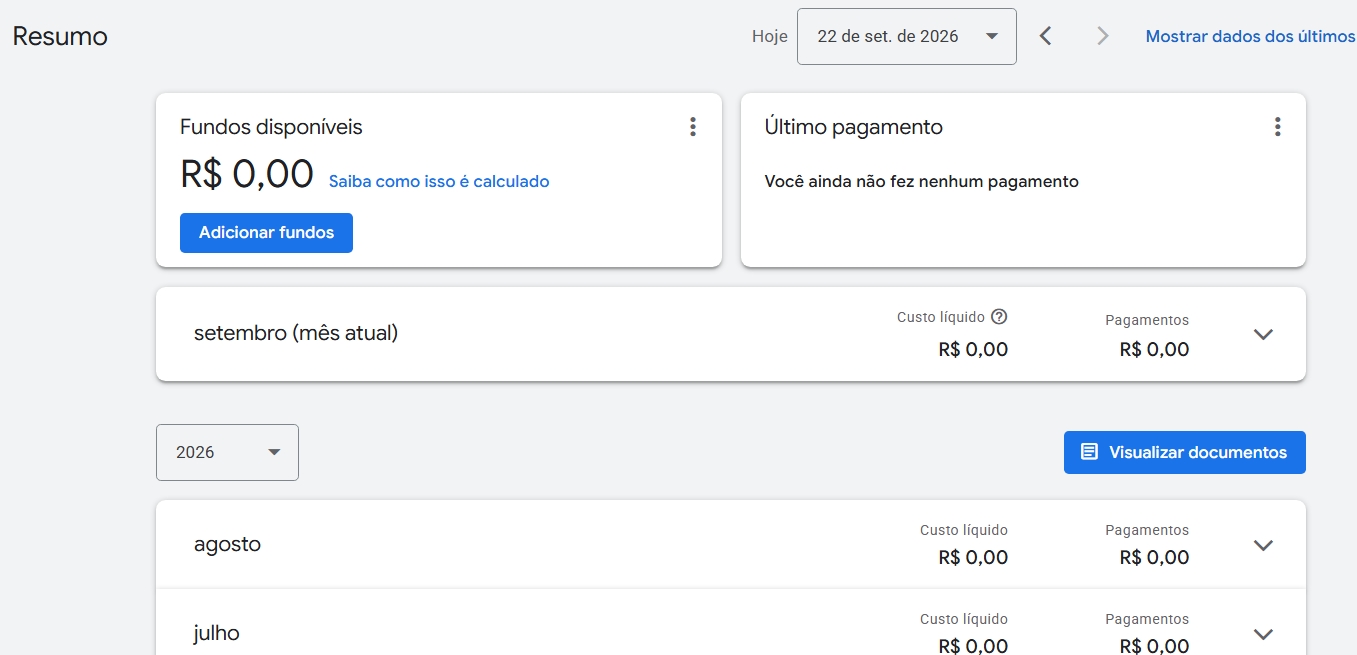
Task: Open Saiba como isso é calculado link
Action: click(439, 182)
